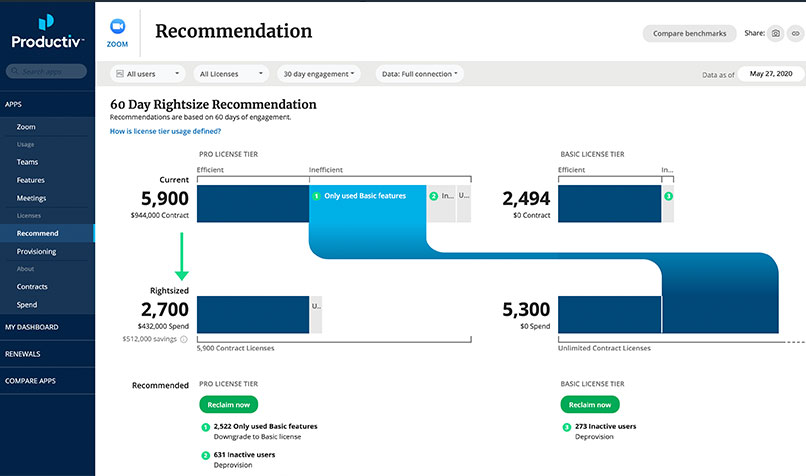Click the Pro tier current efficient dark bar
Viewport: 806px width, 476px height.
point(253,204)
